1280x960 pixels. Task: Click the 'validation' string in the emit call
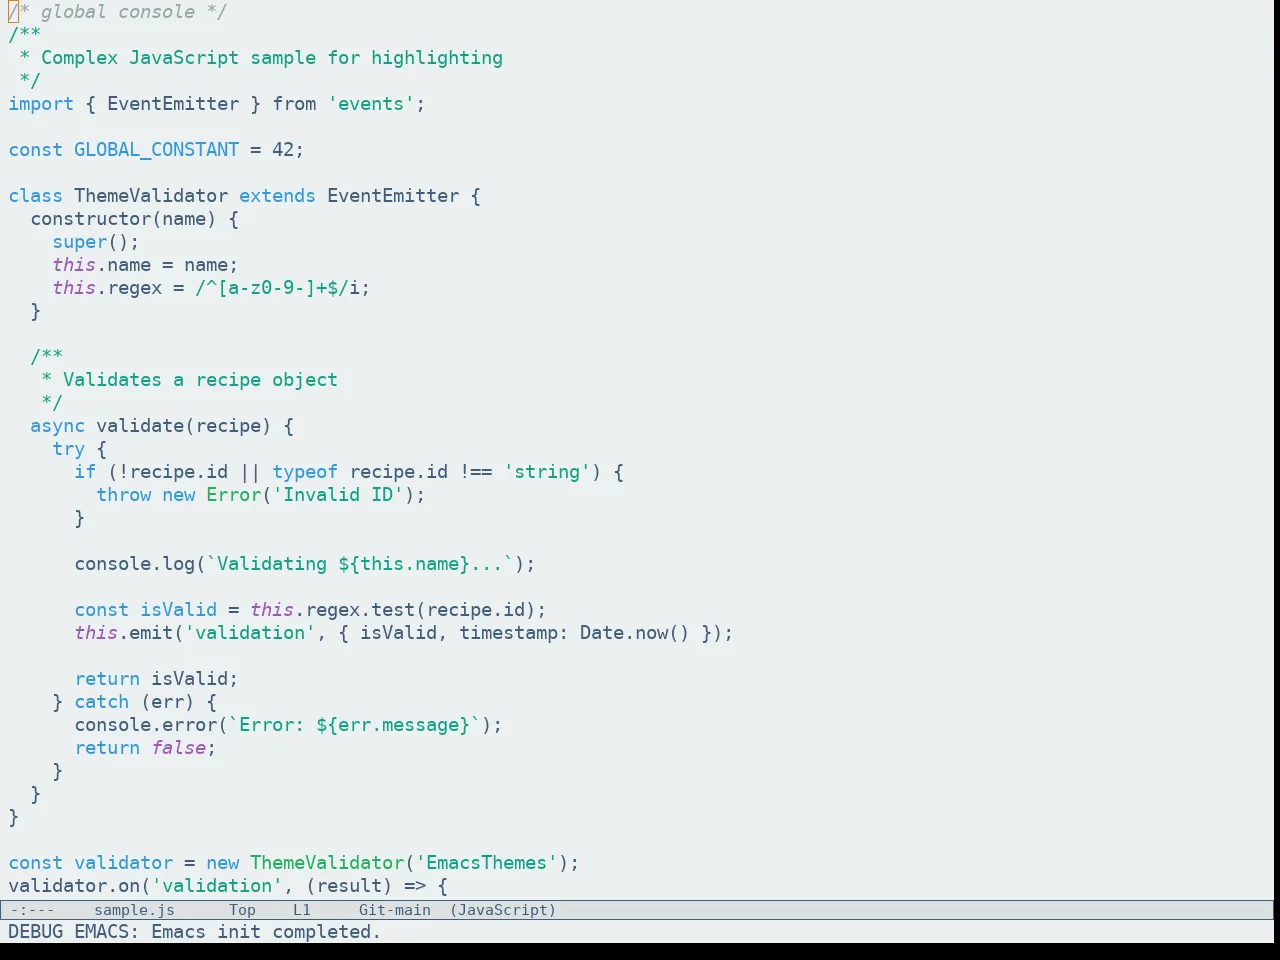[x=250, y=633]
